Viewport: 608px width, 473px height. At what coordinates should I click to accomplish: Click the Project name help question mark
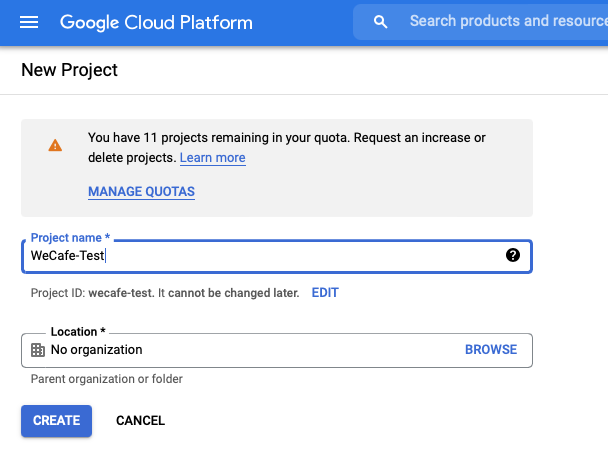coord(513,255)
